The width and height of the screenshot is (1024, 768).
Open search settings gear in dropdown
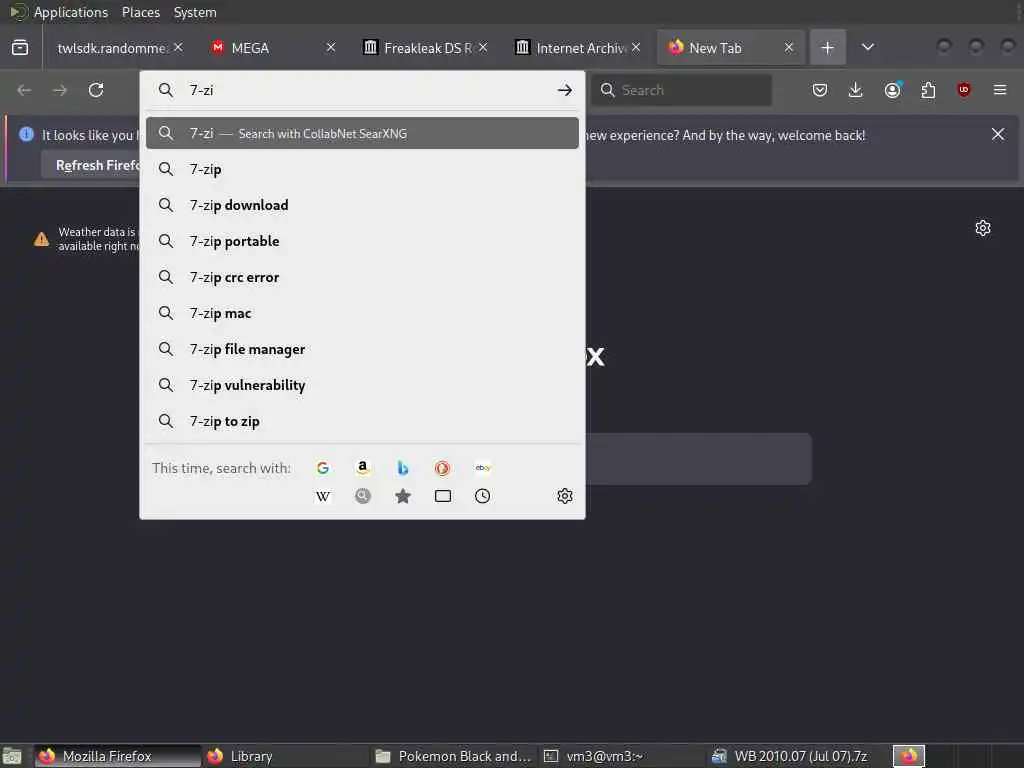point(565,496)
